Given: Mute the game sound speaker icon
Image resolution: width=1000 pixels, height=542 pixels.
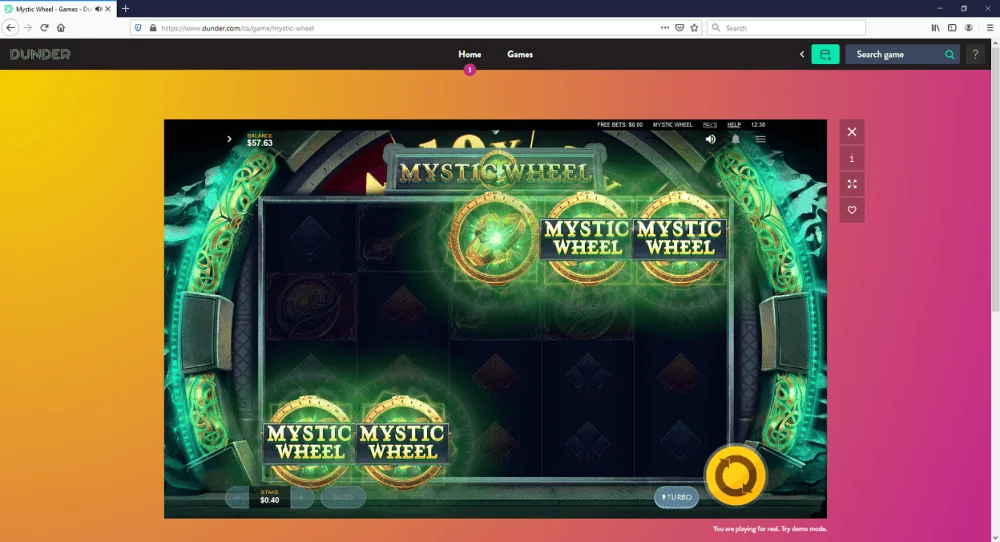Looking at the screenshot, I should click(x=710, y=139).
